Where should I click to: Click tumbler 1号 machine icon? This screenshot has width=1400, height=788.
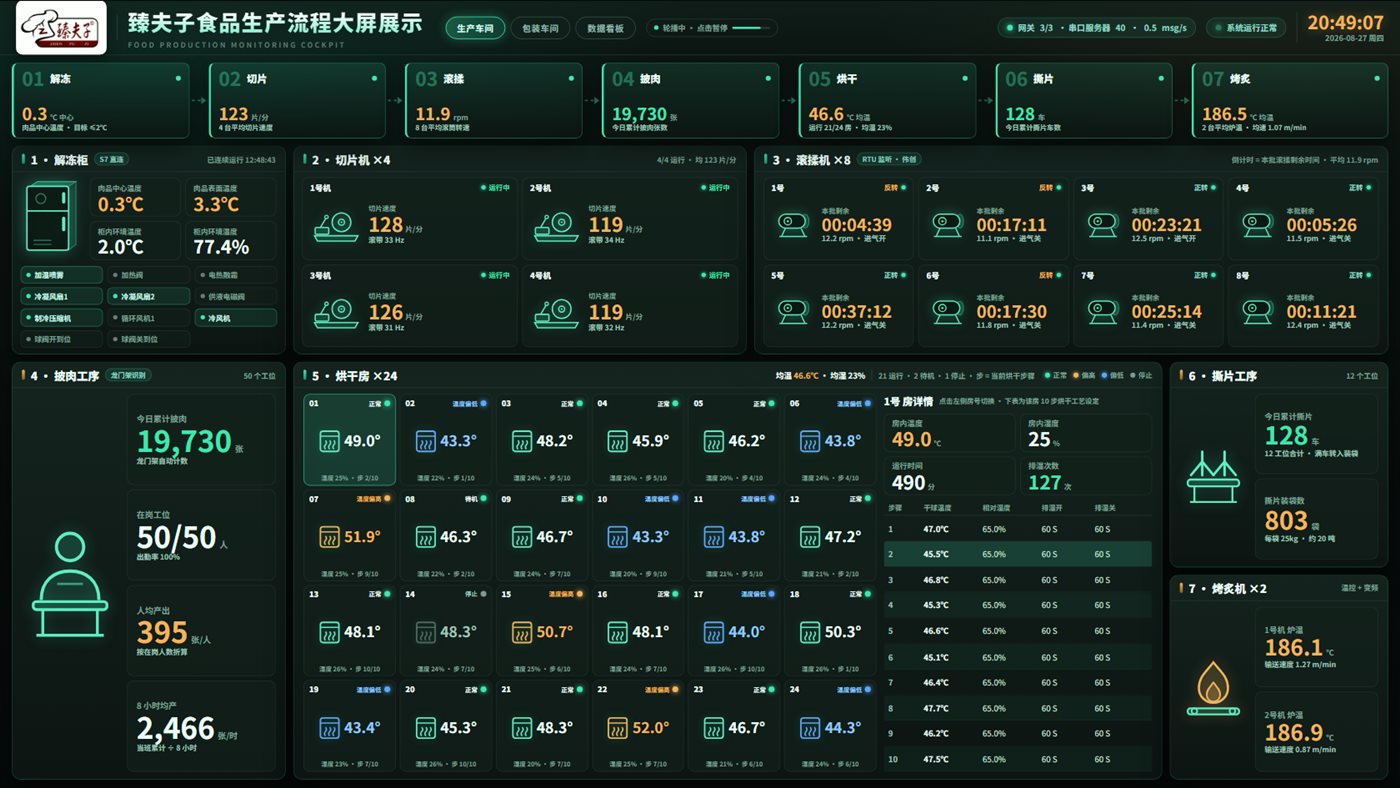pyautogui.click(x=792, y=225)
